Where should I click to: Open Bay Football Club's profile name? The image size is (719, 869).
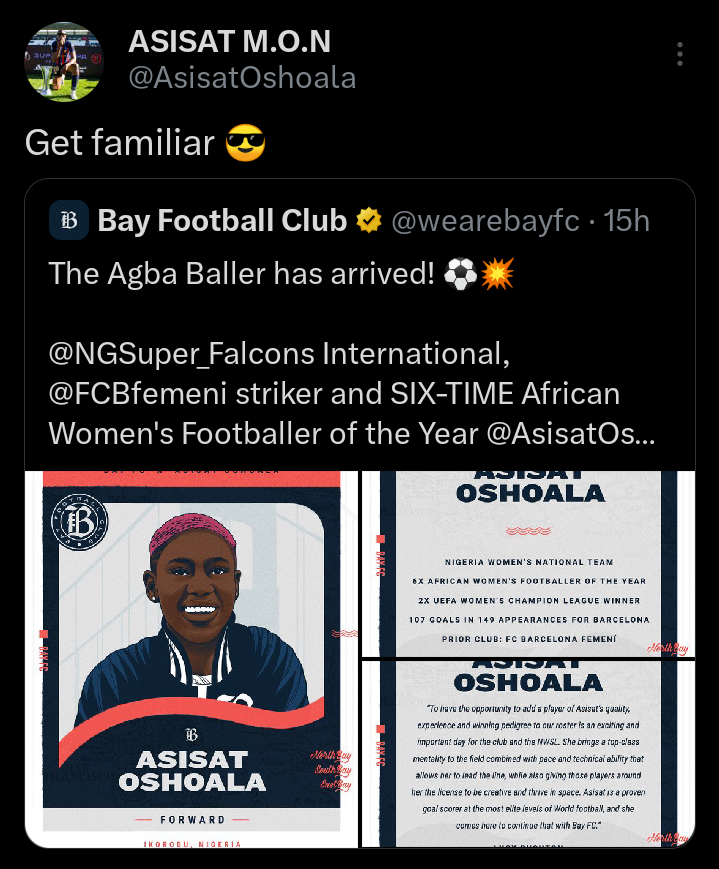pyautogui.click(x=222, y=221)
